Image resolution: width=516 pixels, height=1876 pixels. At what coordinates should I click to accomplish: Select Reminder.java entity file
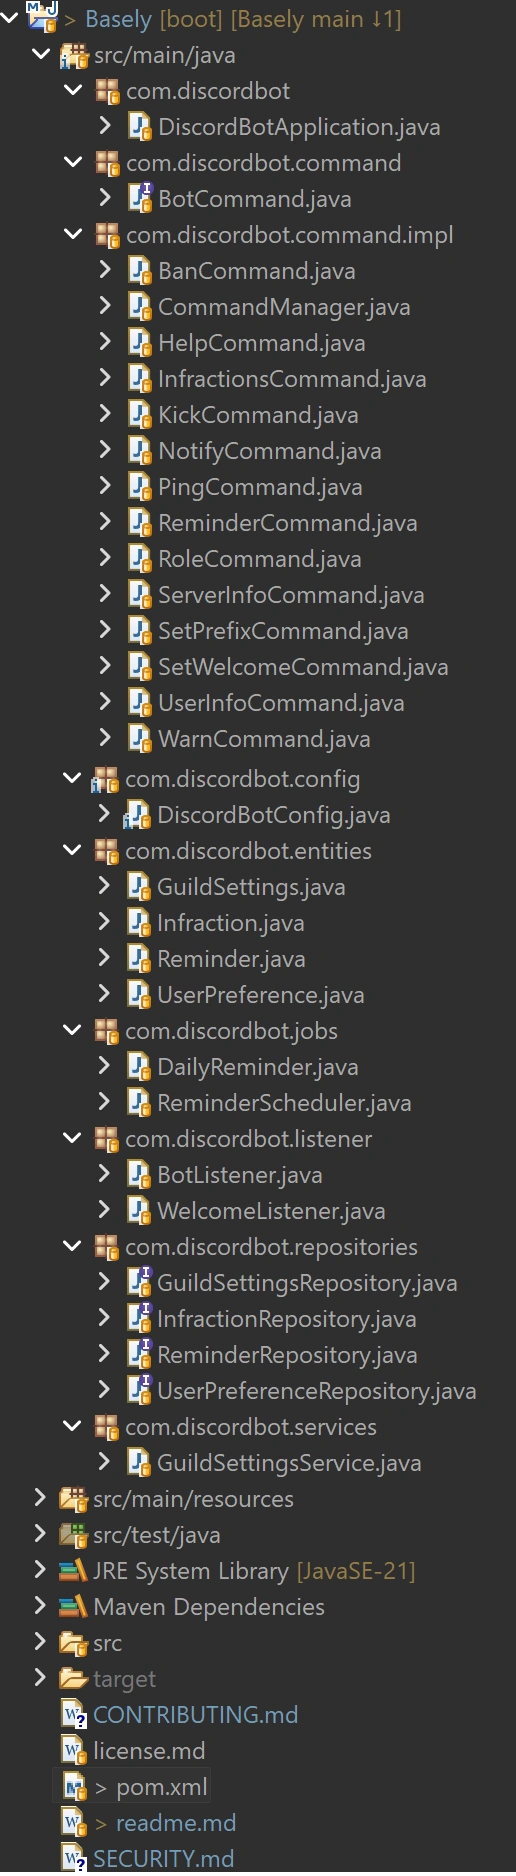pyautogui.click(x=231, y=959)
